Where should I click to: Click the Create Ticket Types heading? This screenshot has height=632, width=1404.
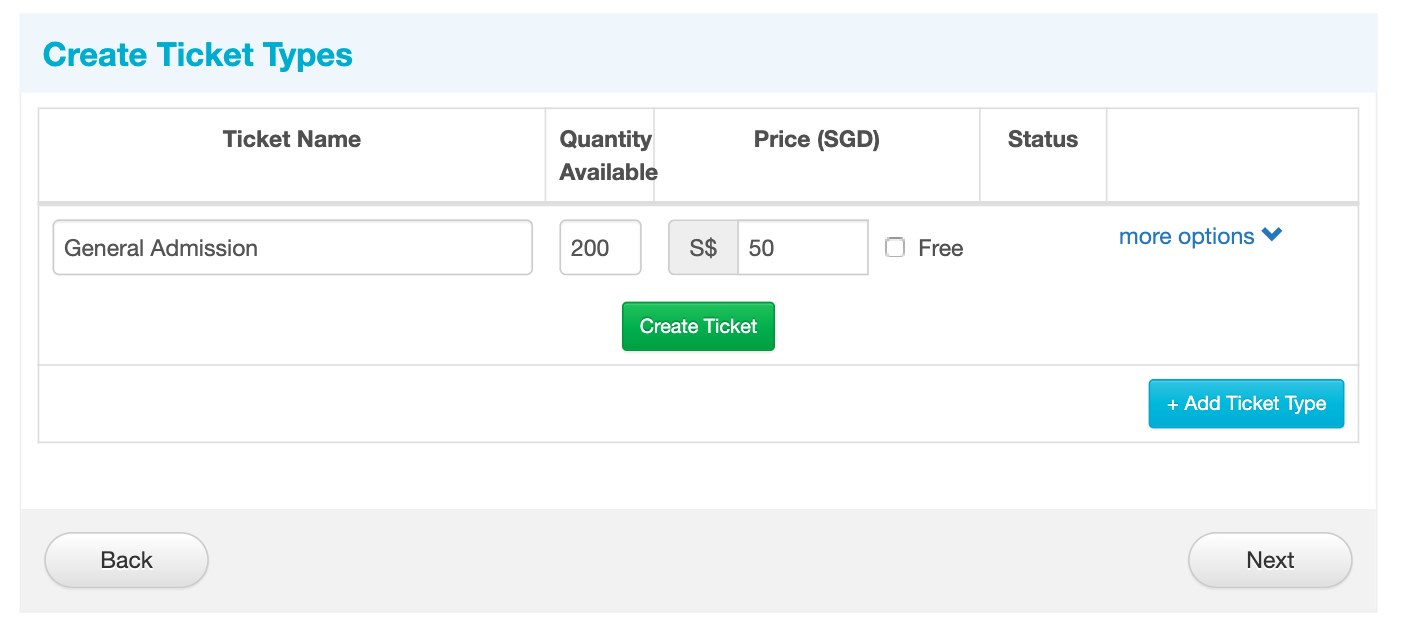198,54
